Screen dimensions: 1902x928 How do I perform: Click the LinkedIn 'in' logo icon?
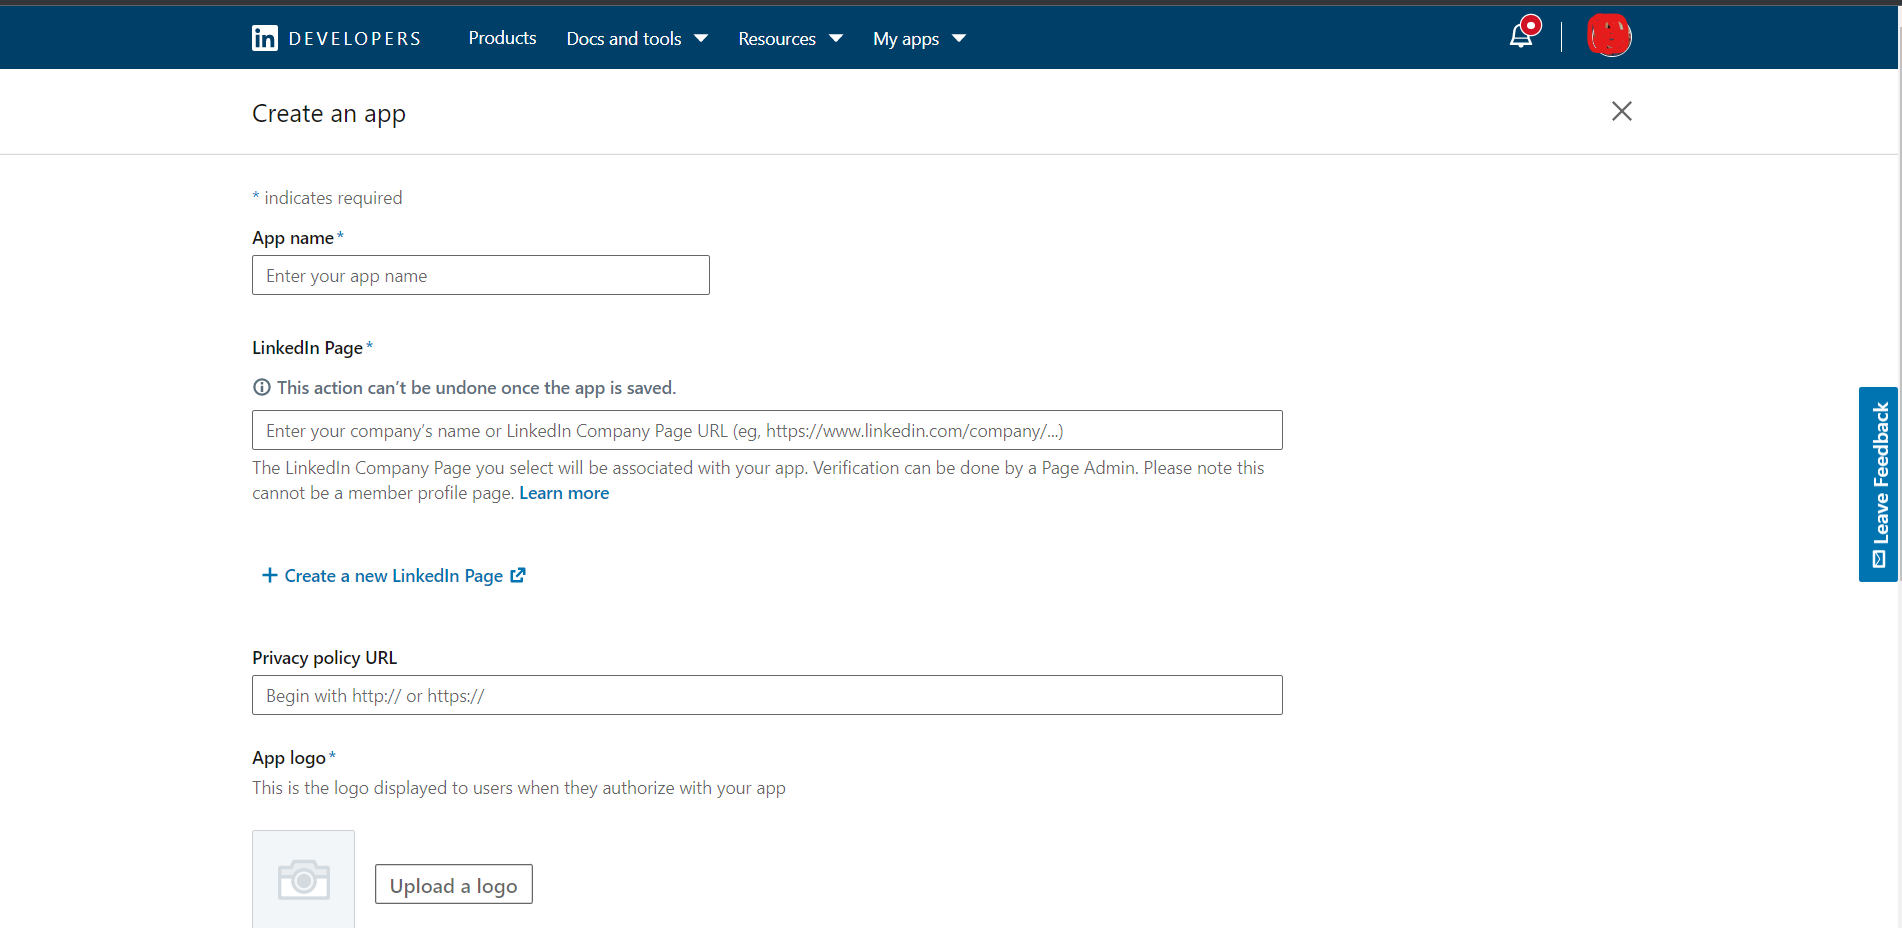click(x=265, y=38)
